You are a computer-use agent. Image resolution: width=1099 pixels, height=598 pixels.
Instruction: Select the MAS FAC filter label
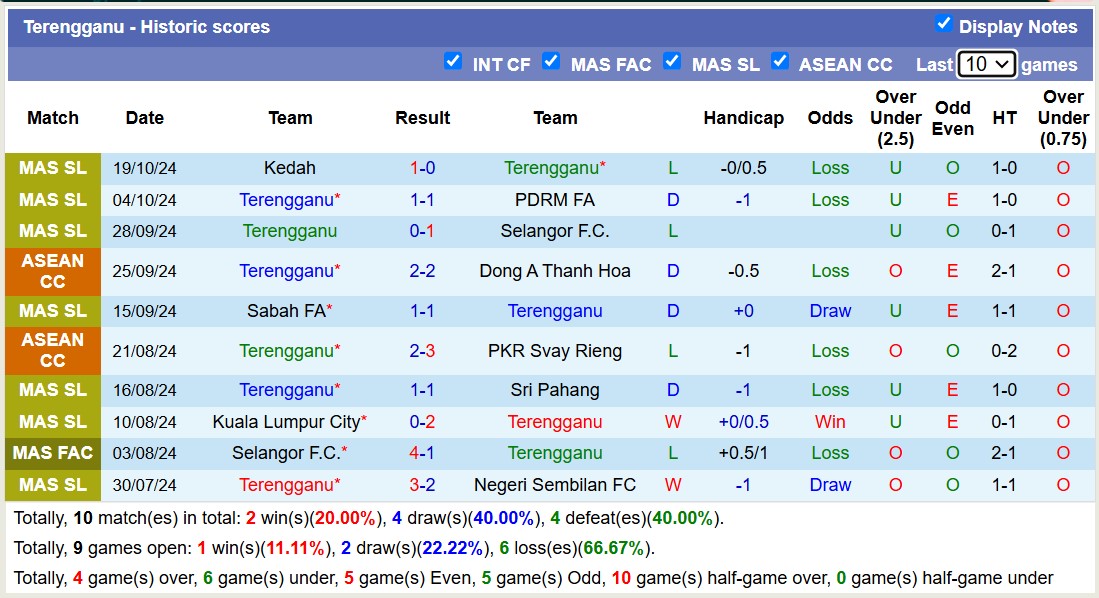click(611, 64)
